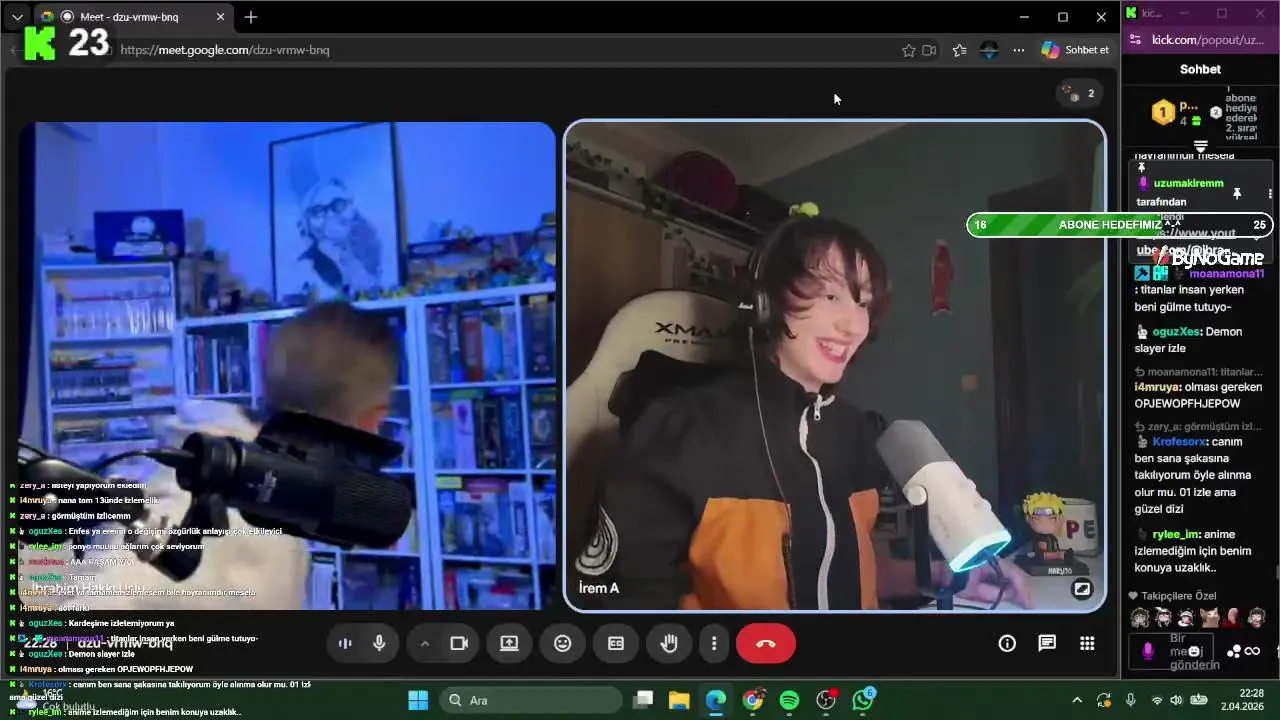This screenshot has width=1280, height=720.
Task: Open Copilot Sohbet et button
Action: tap(1076, 50)
